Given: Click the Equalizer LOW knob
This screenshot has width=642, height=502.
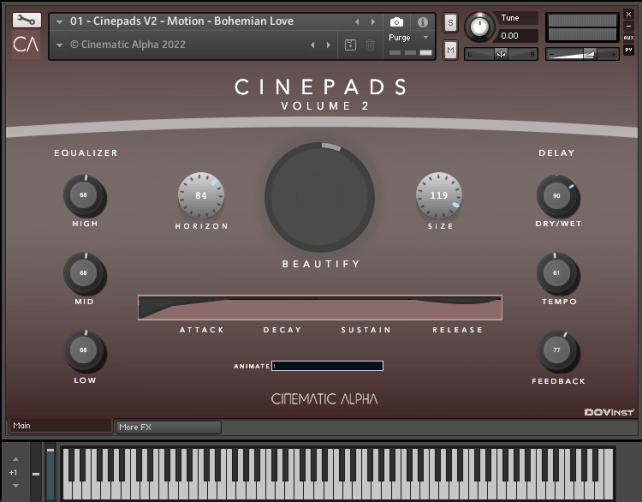Looking at the screenshot, I should pyautogui.click(x=84, y=350).
